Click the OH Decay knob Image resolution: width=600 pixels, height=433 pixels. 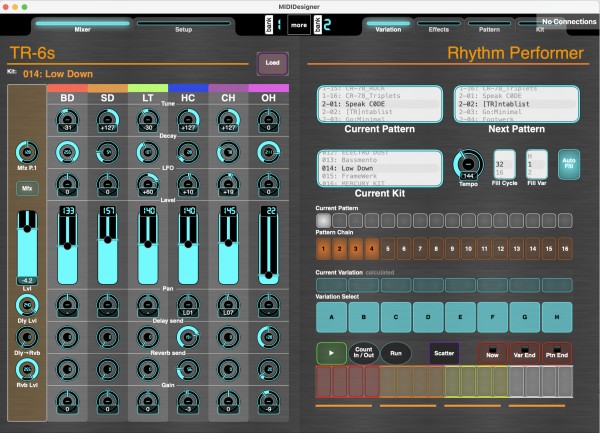click(269, 152)
